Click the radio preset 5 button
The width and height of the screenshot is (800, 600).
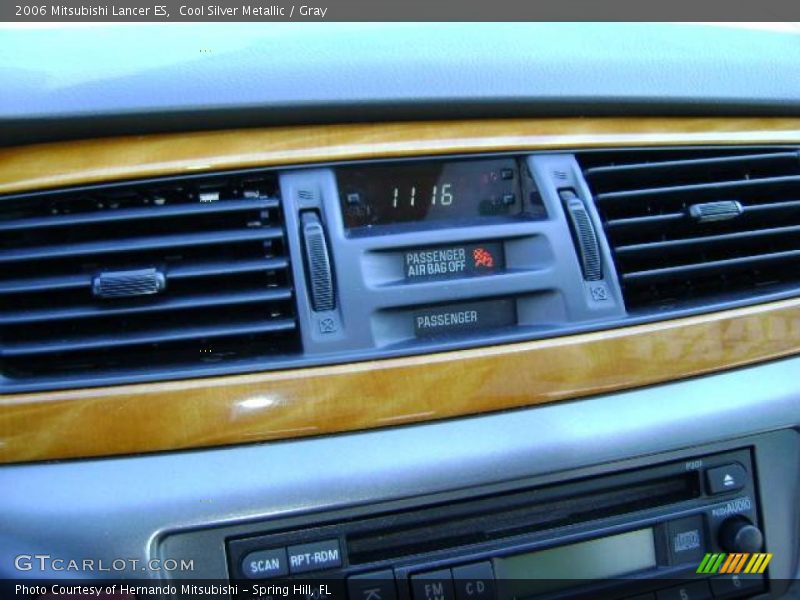pos(684,591)
